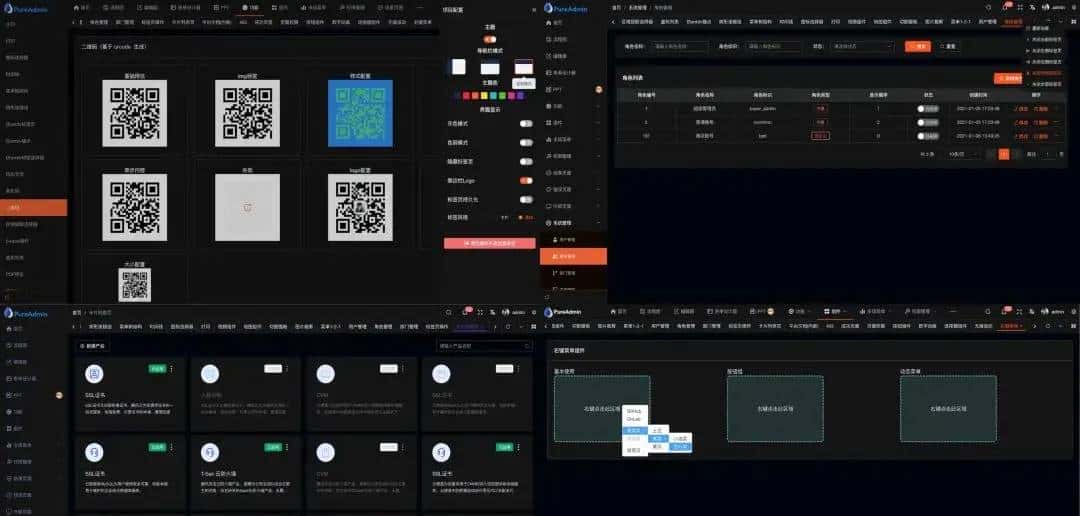Click translation icon in role management window header
This screenshot has height=516, width=1080.
point(1032,7)
